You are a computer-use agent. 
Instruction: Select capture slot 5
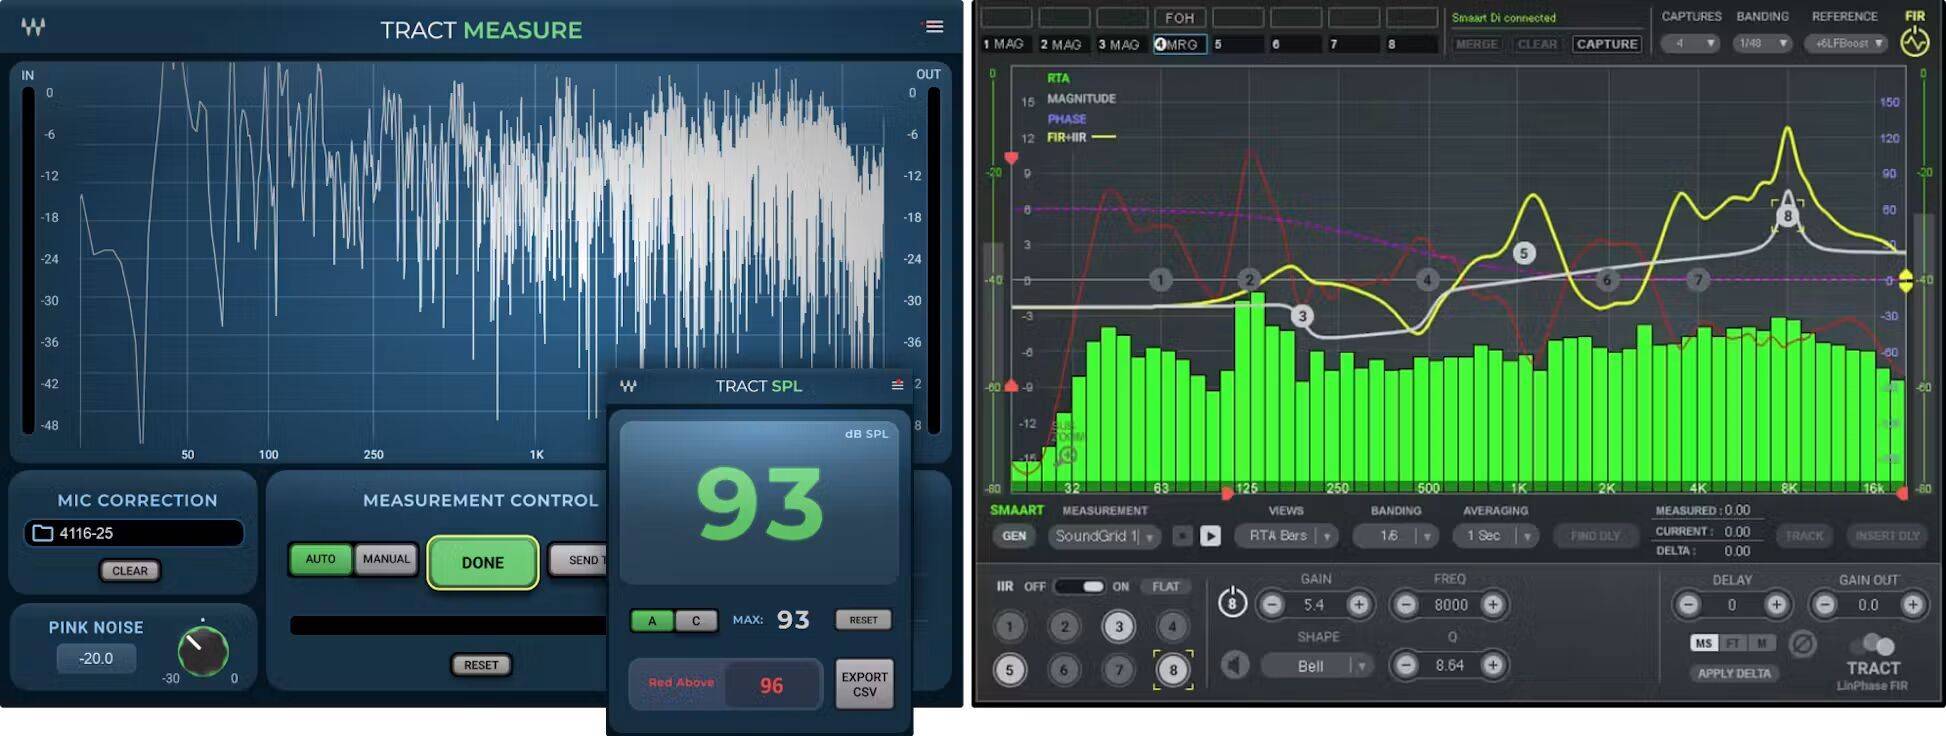(x=1238, y=44)
